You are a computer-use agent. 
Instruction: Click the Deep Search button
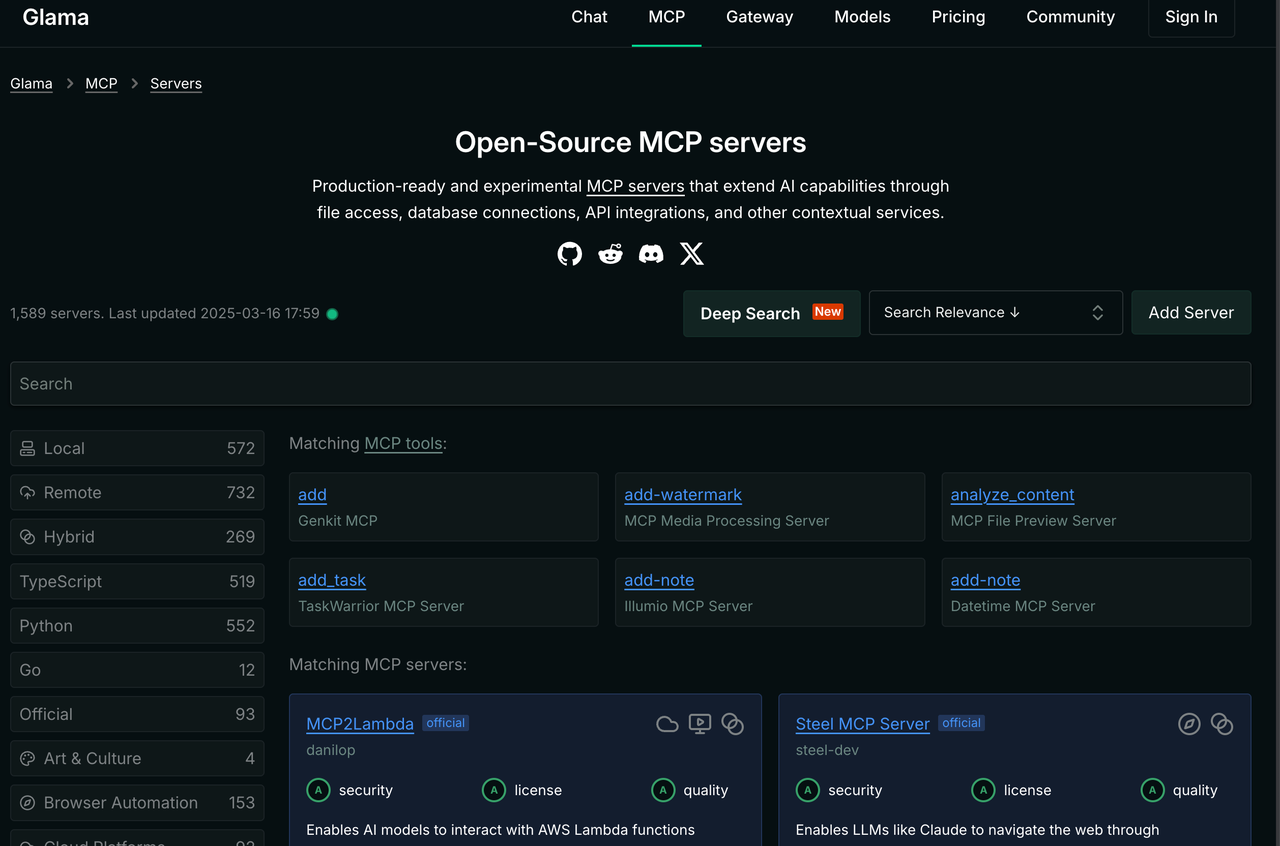tap(772, 313)
